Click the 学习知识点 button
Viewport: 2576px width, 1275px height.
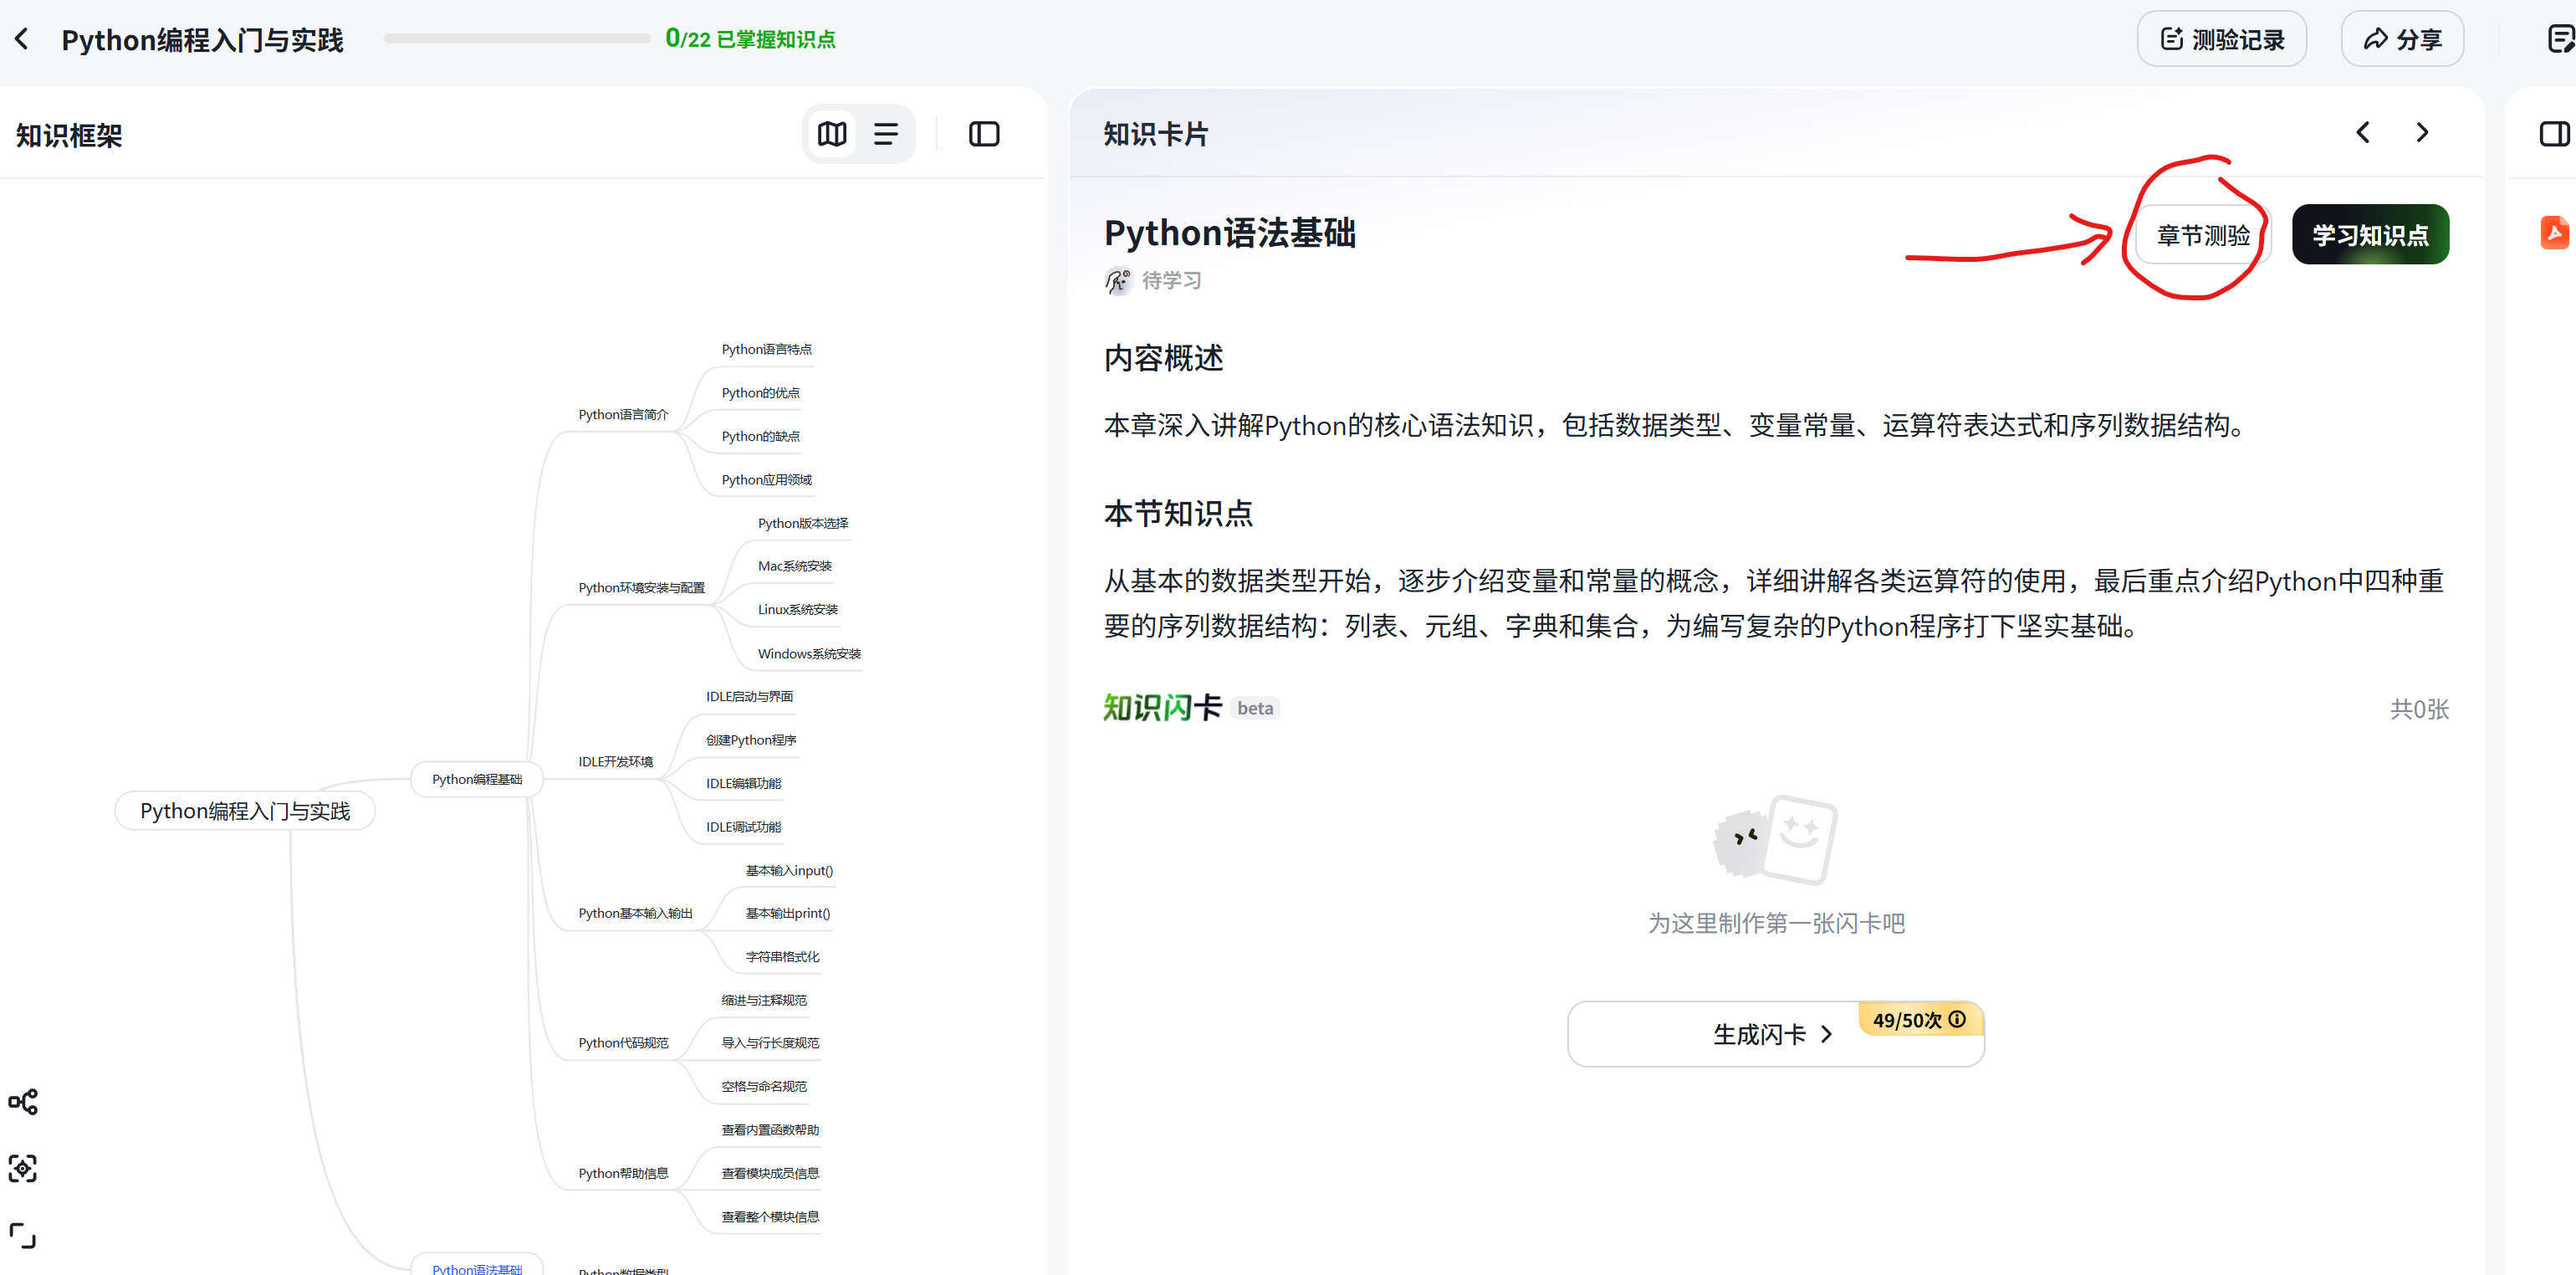coord(2370,236)
